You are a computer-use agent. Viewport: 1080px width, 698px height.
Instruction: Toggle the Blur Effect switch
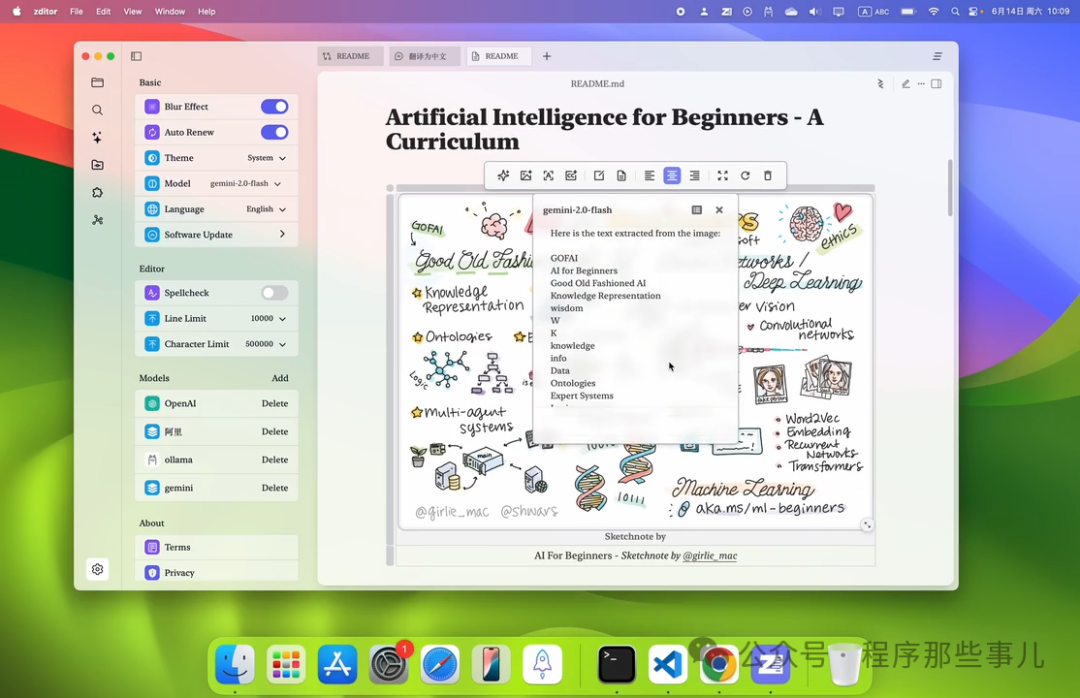click(274, 107)
